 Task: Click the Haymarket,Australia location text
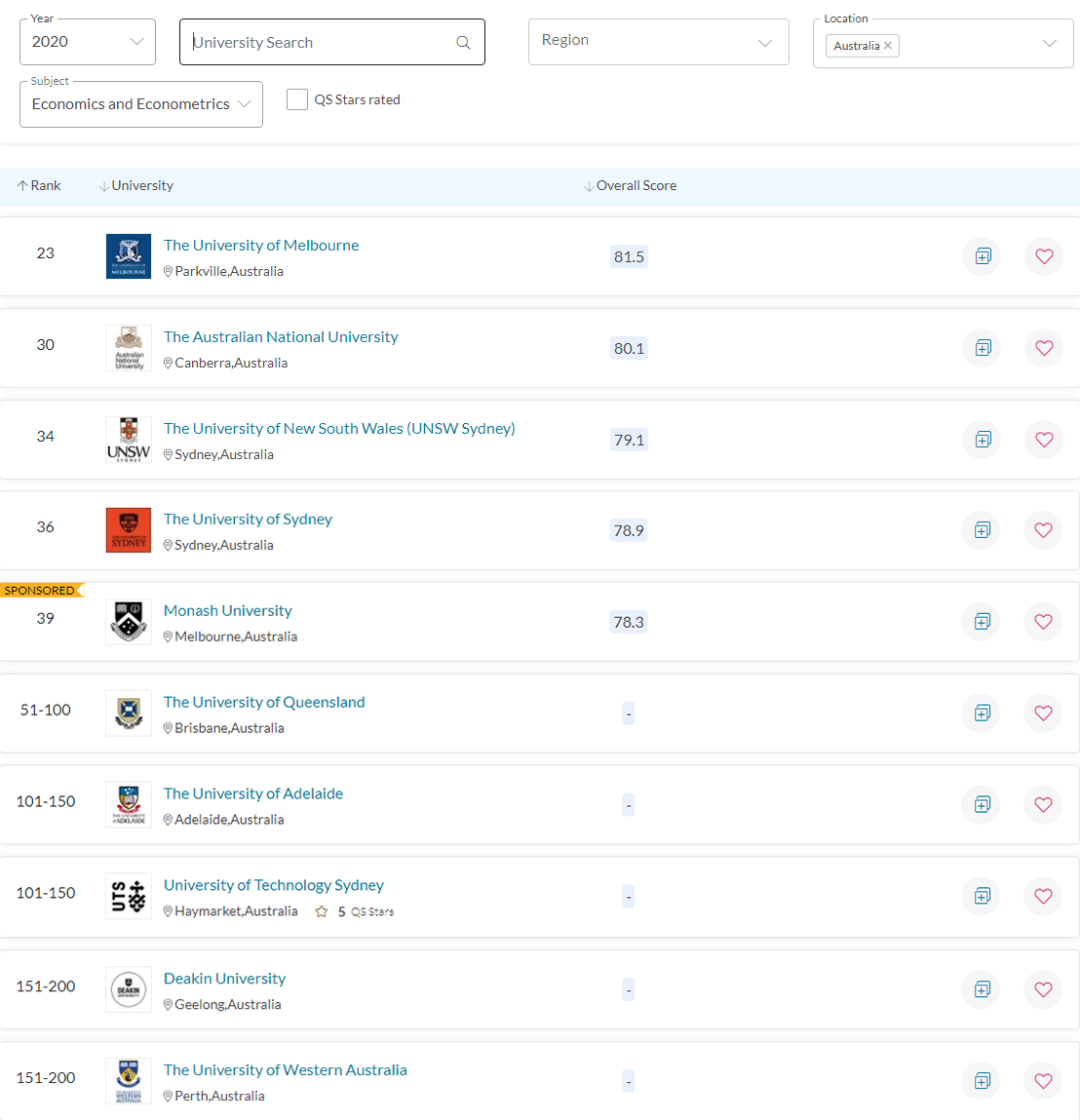[236, 911]
